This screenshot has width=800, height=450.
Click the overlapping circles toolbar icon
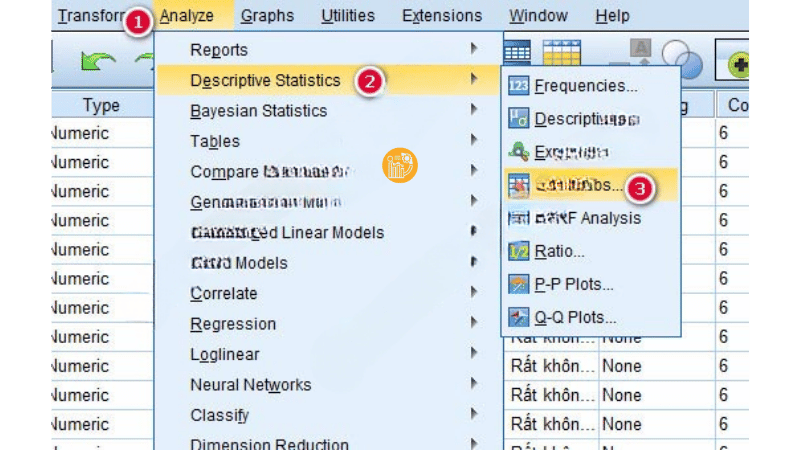(x=683, y=57)
